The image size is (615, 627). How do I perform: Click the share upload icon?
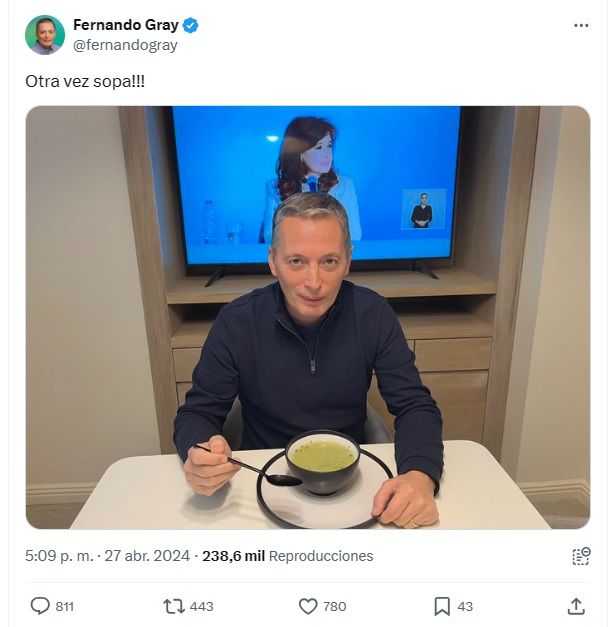[x=576, y=606]
